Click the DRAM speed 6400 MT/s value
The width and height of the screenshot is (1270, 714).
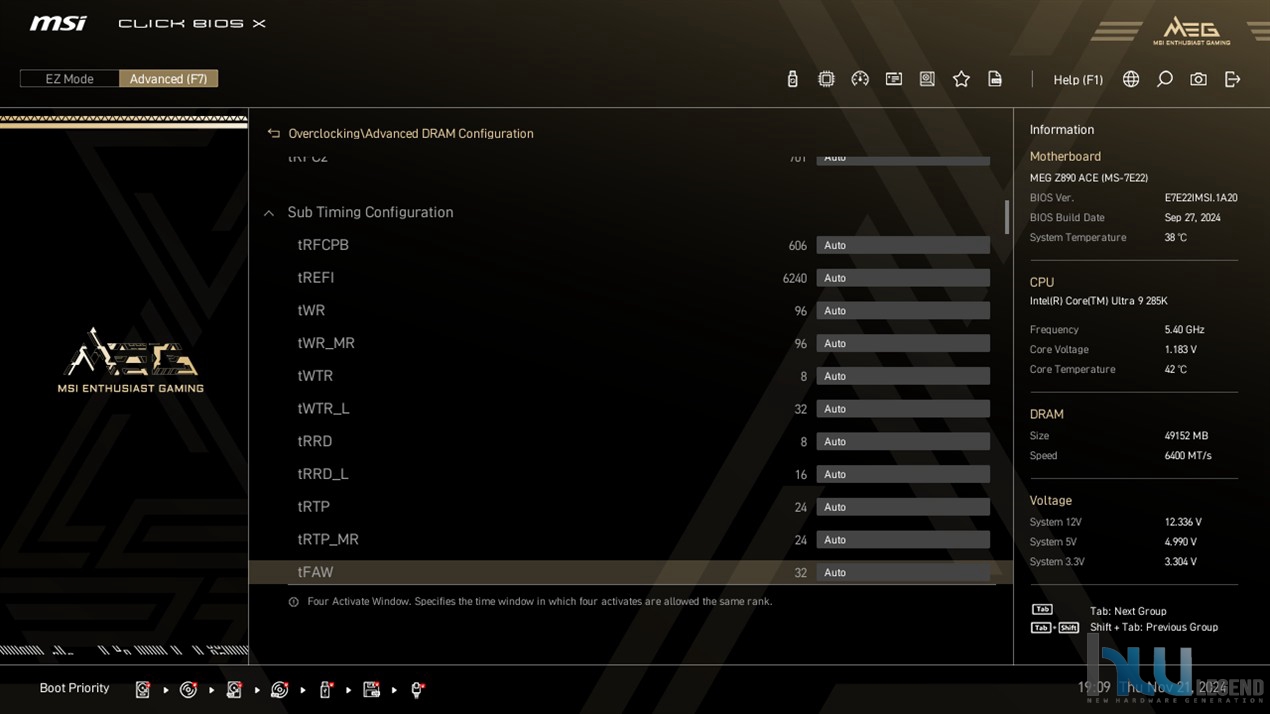pyautogui.click(x=1188, y=456)
